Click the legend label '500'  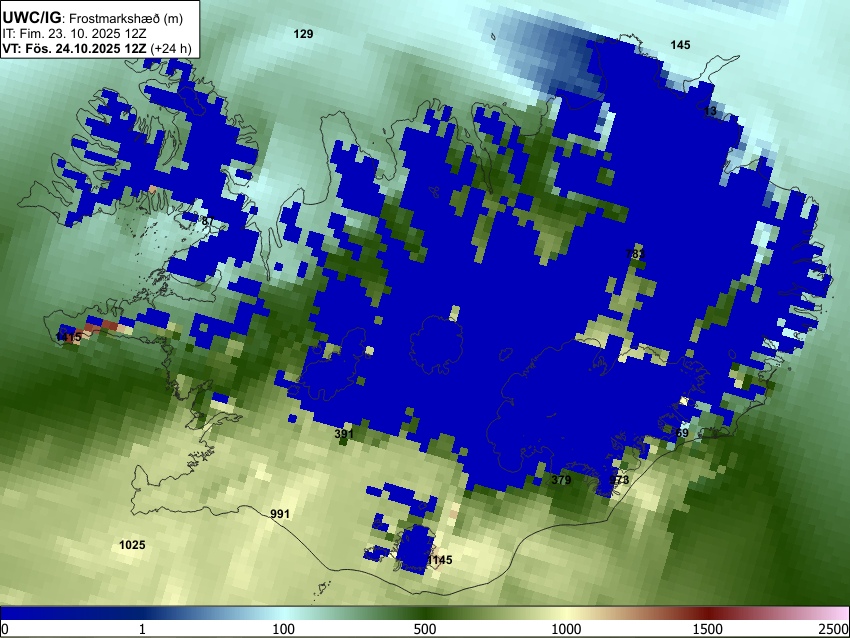pos(425,629)
